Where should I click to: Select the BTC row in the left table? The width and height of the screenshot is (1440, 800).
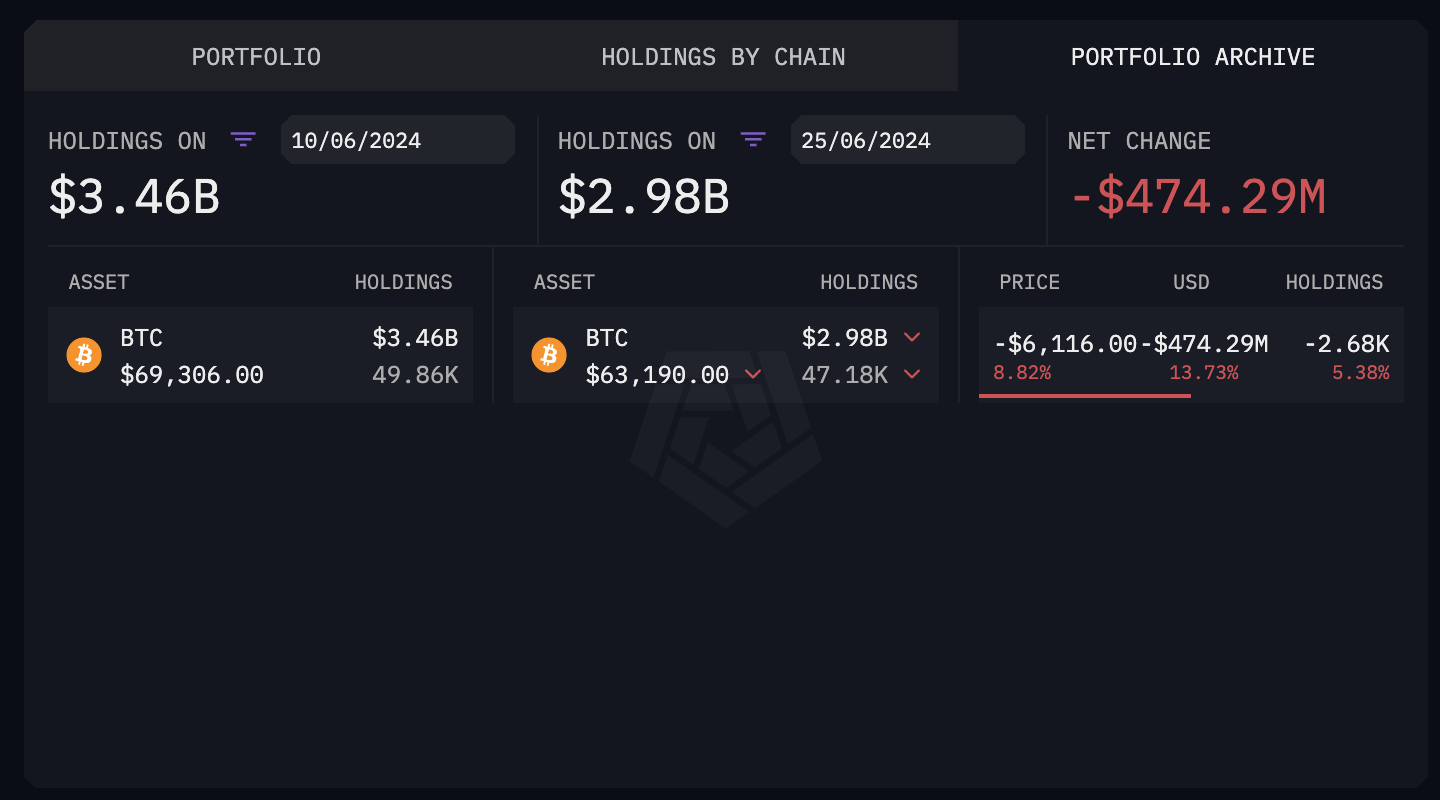(260, 355)
